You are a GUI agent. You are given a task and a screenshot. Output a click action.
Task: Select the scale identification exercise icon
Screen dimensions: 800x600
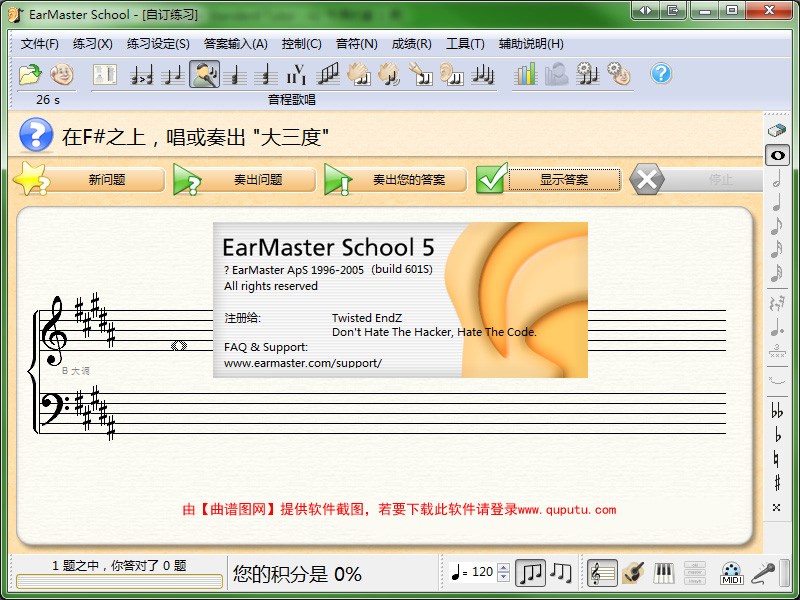point(328,74)
